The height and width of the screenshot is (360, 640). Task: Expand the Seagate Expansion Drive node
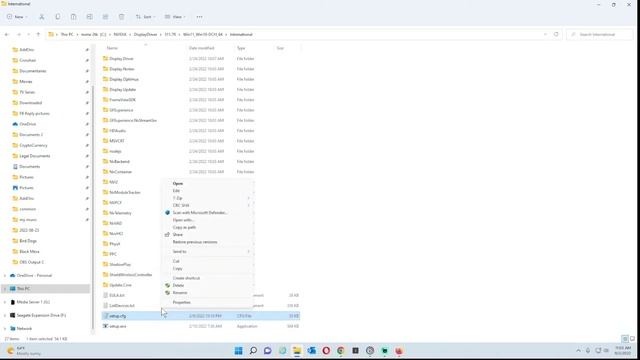pyautogui.click(x=5, y=315)
